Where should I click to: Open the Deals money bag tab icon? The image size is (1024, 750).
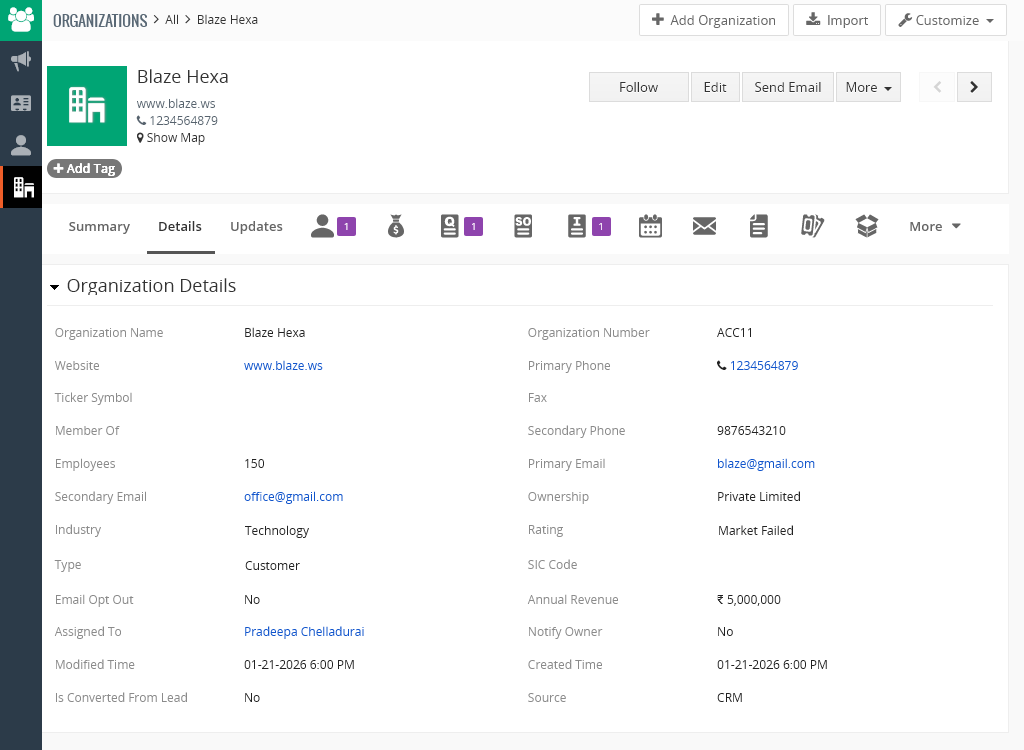396,226
